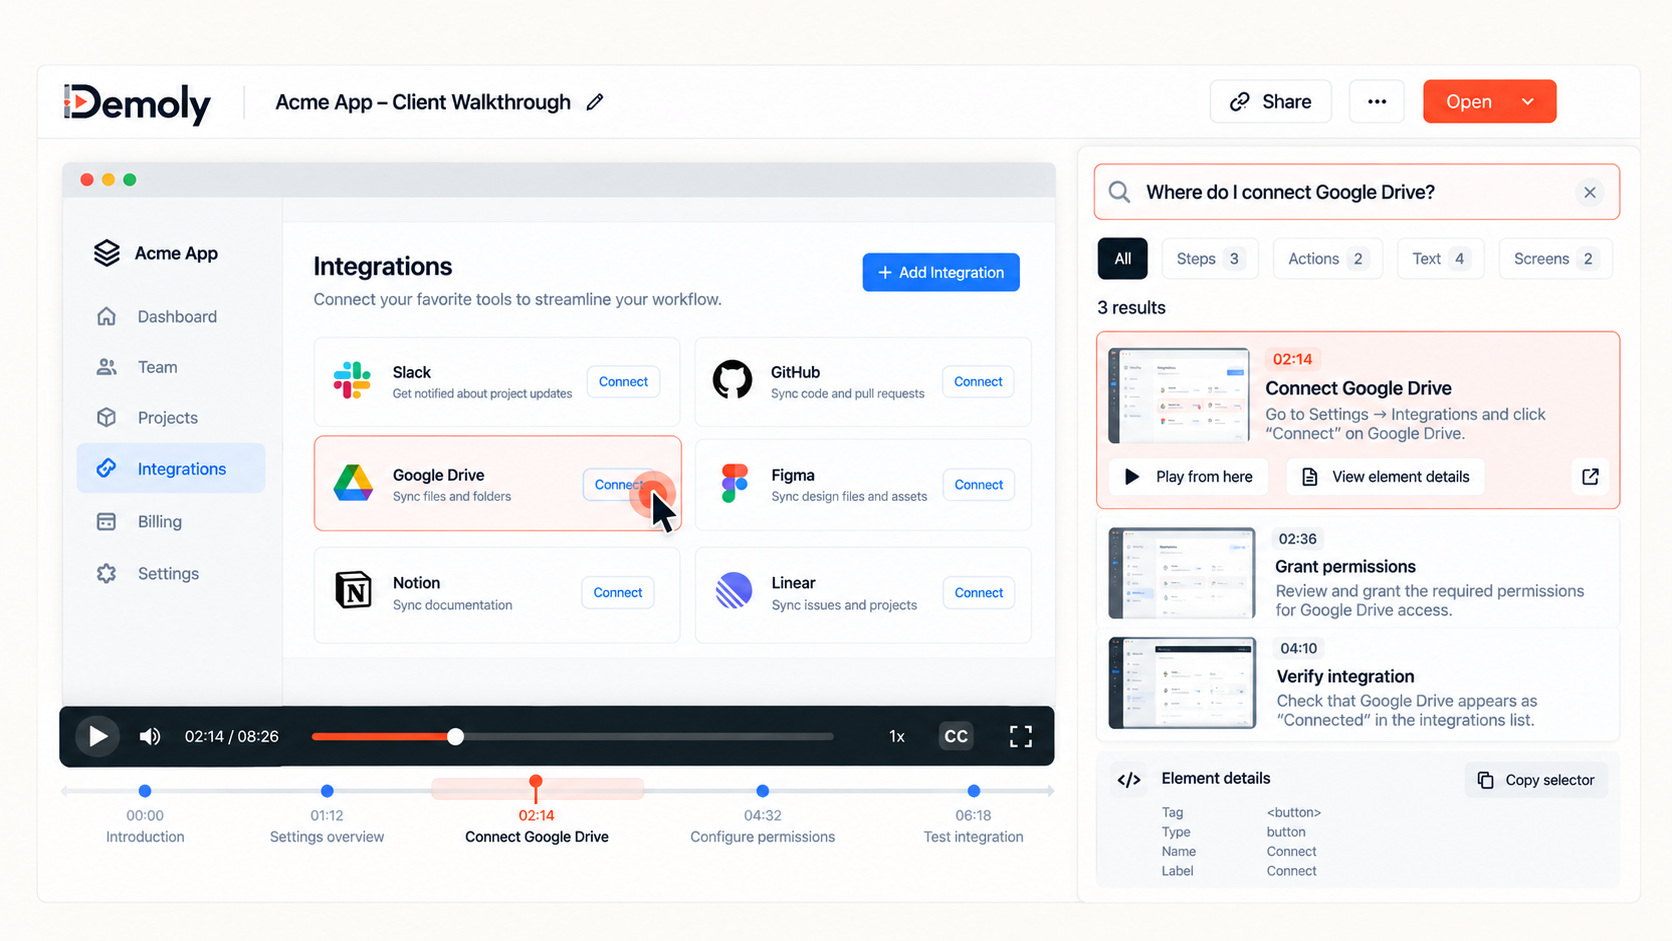Enter fullscreen with the fullscreen icon
The height and width of the screenshot is (941, 1672).
tap(1020, 737)
